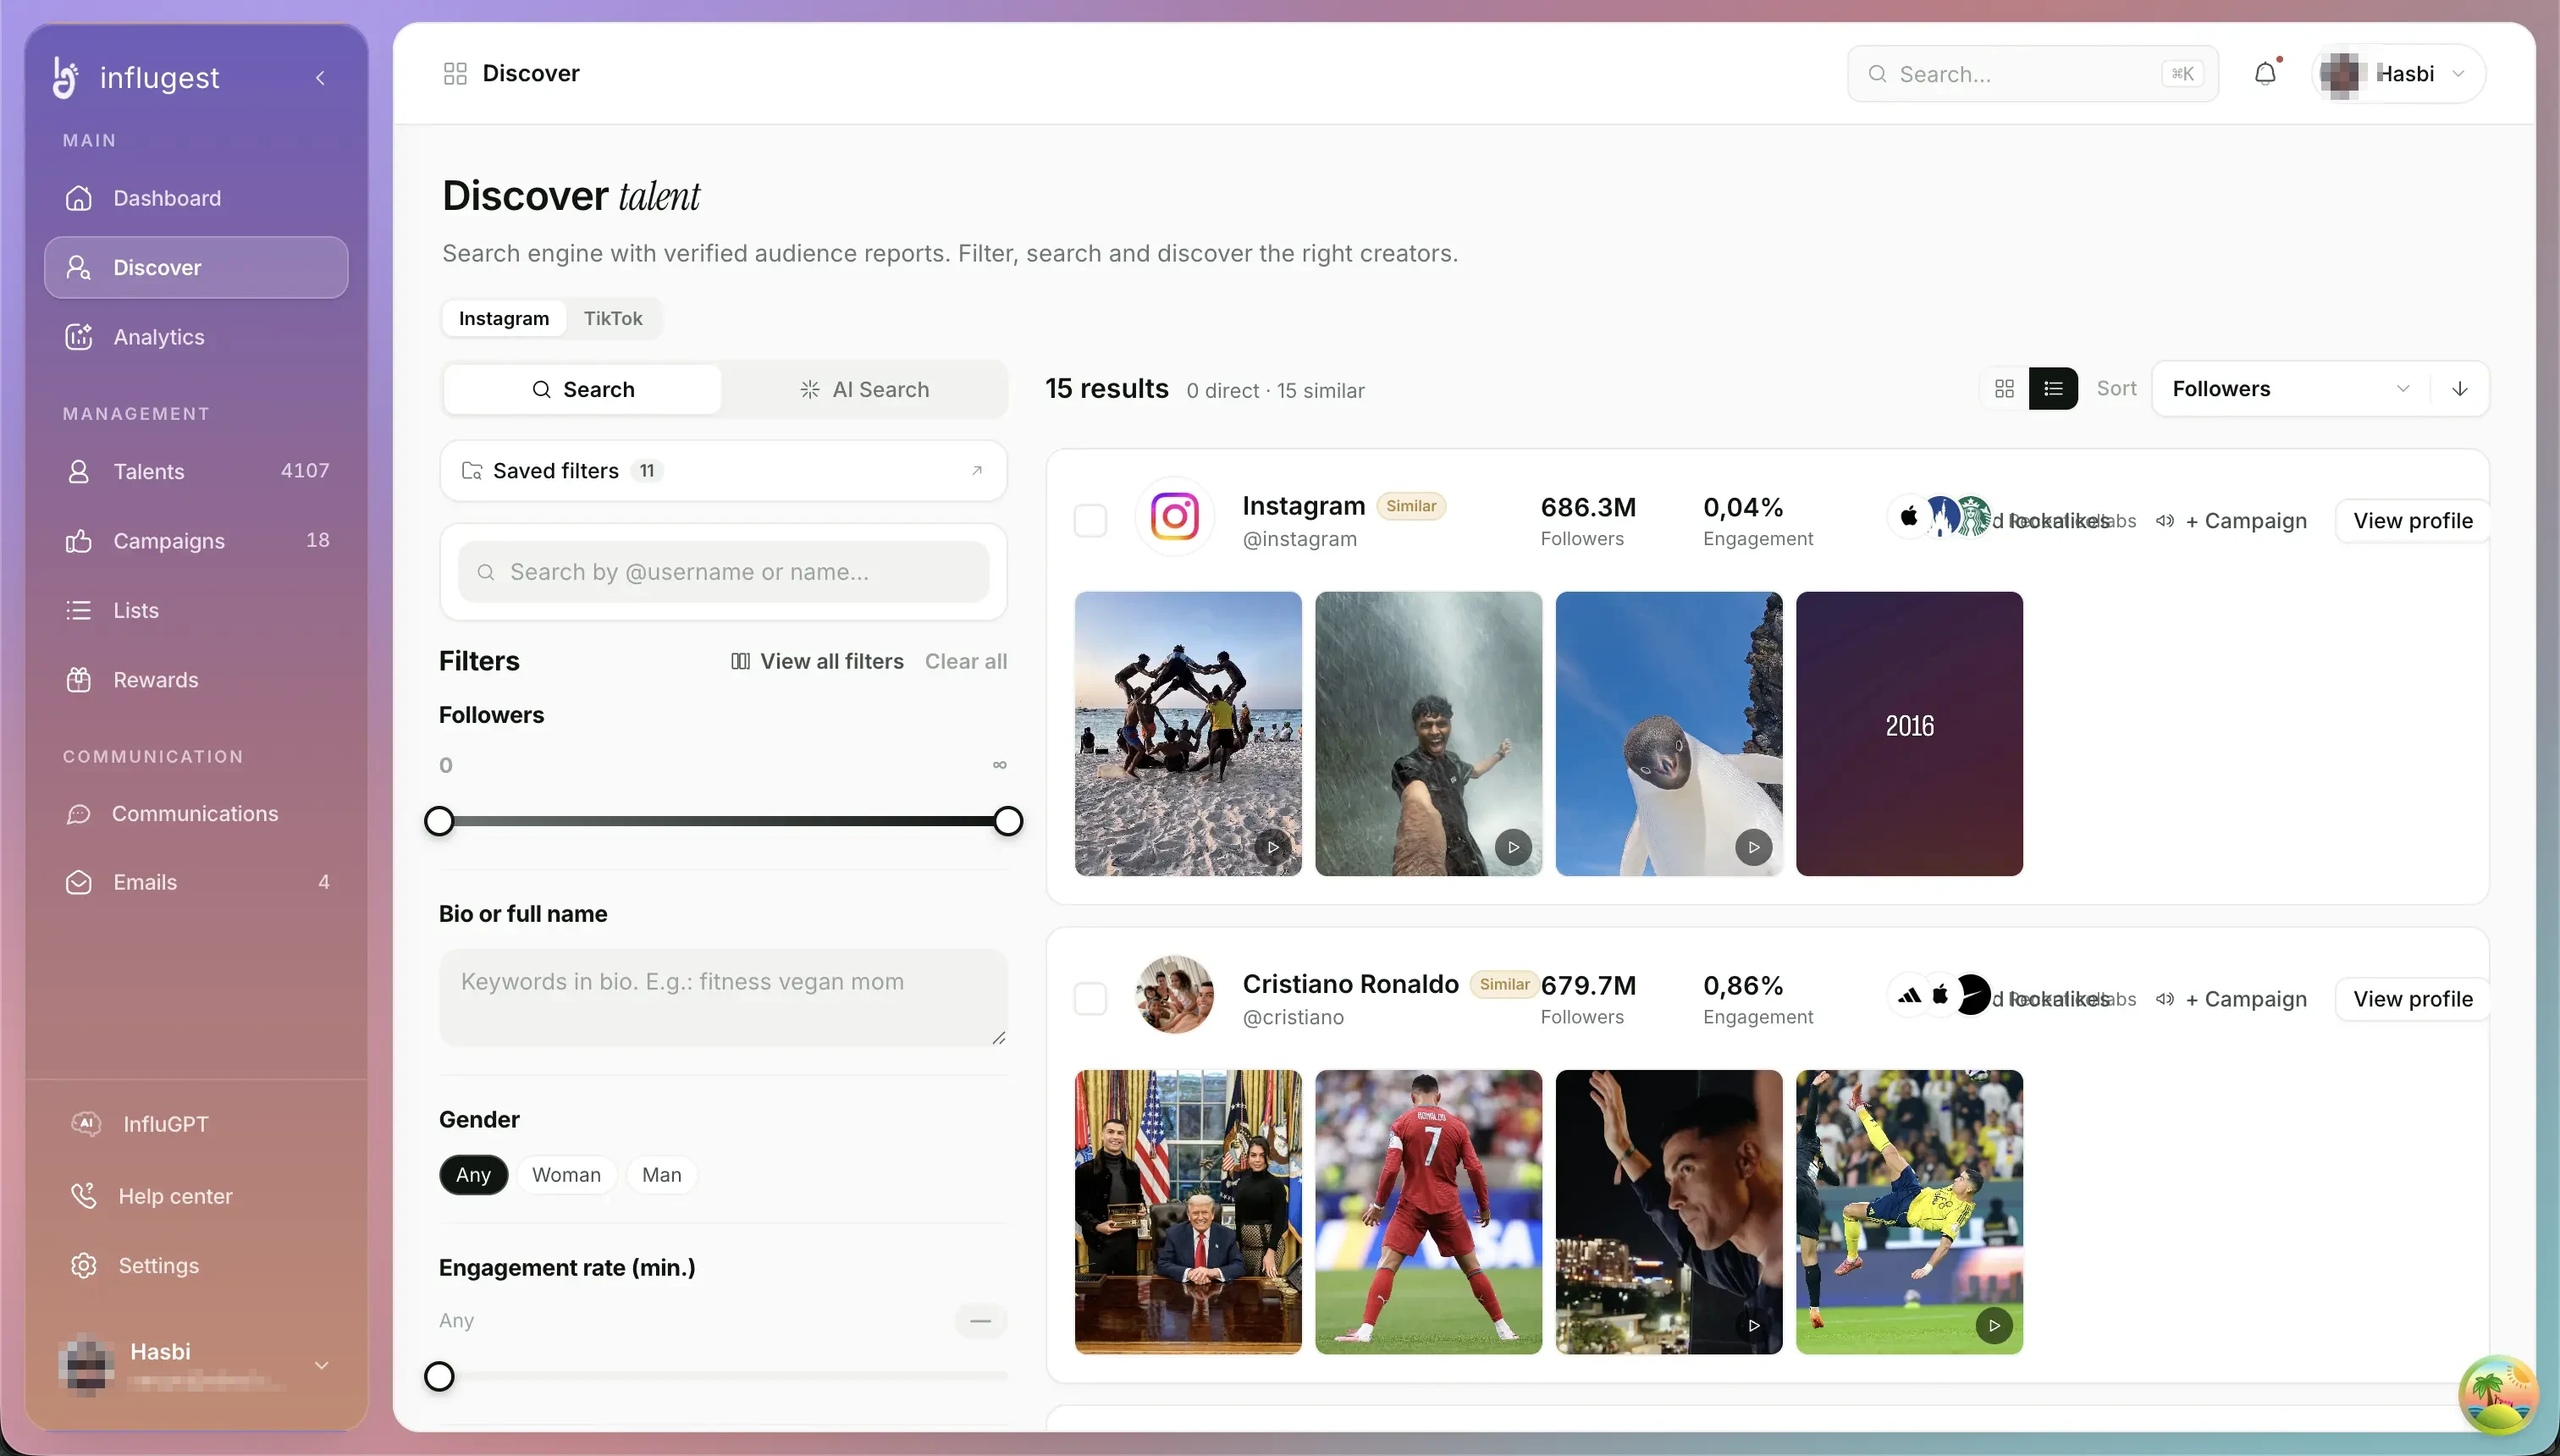This screenshot has height=1456, width=2560.
Task: Focus bio keywords text area
Action: pos(723,997)
